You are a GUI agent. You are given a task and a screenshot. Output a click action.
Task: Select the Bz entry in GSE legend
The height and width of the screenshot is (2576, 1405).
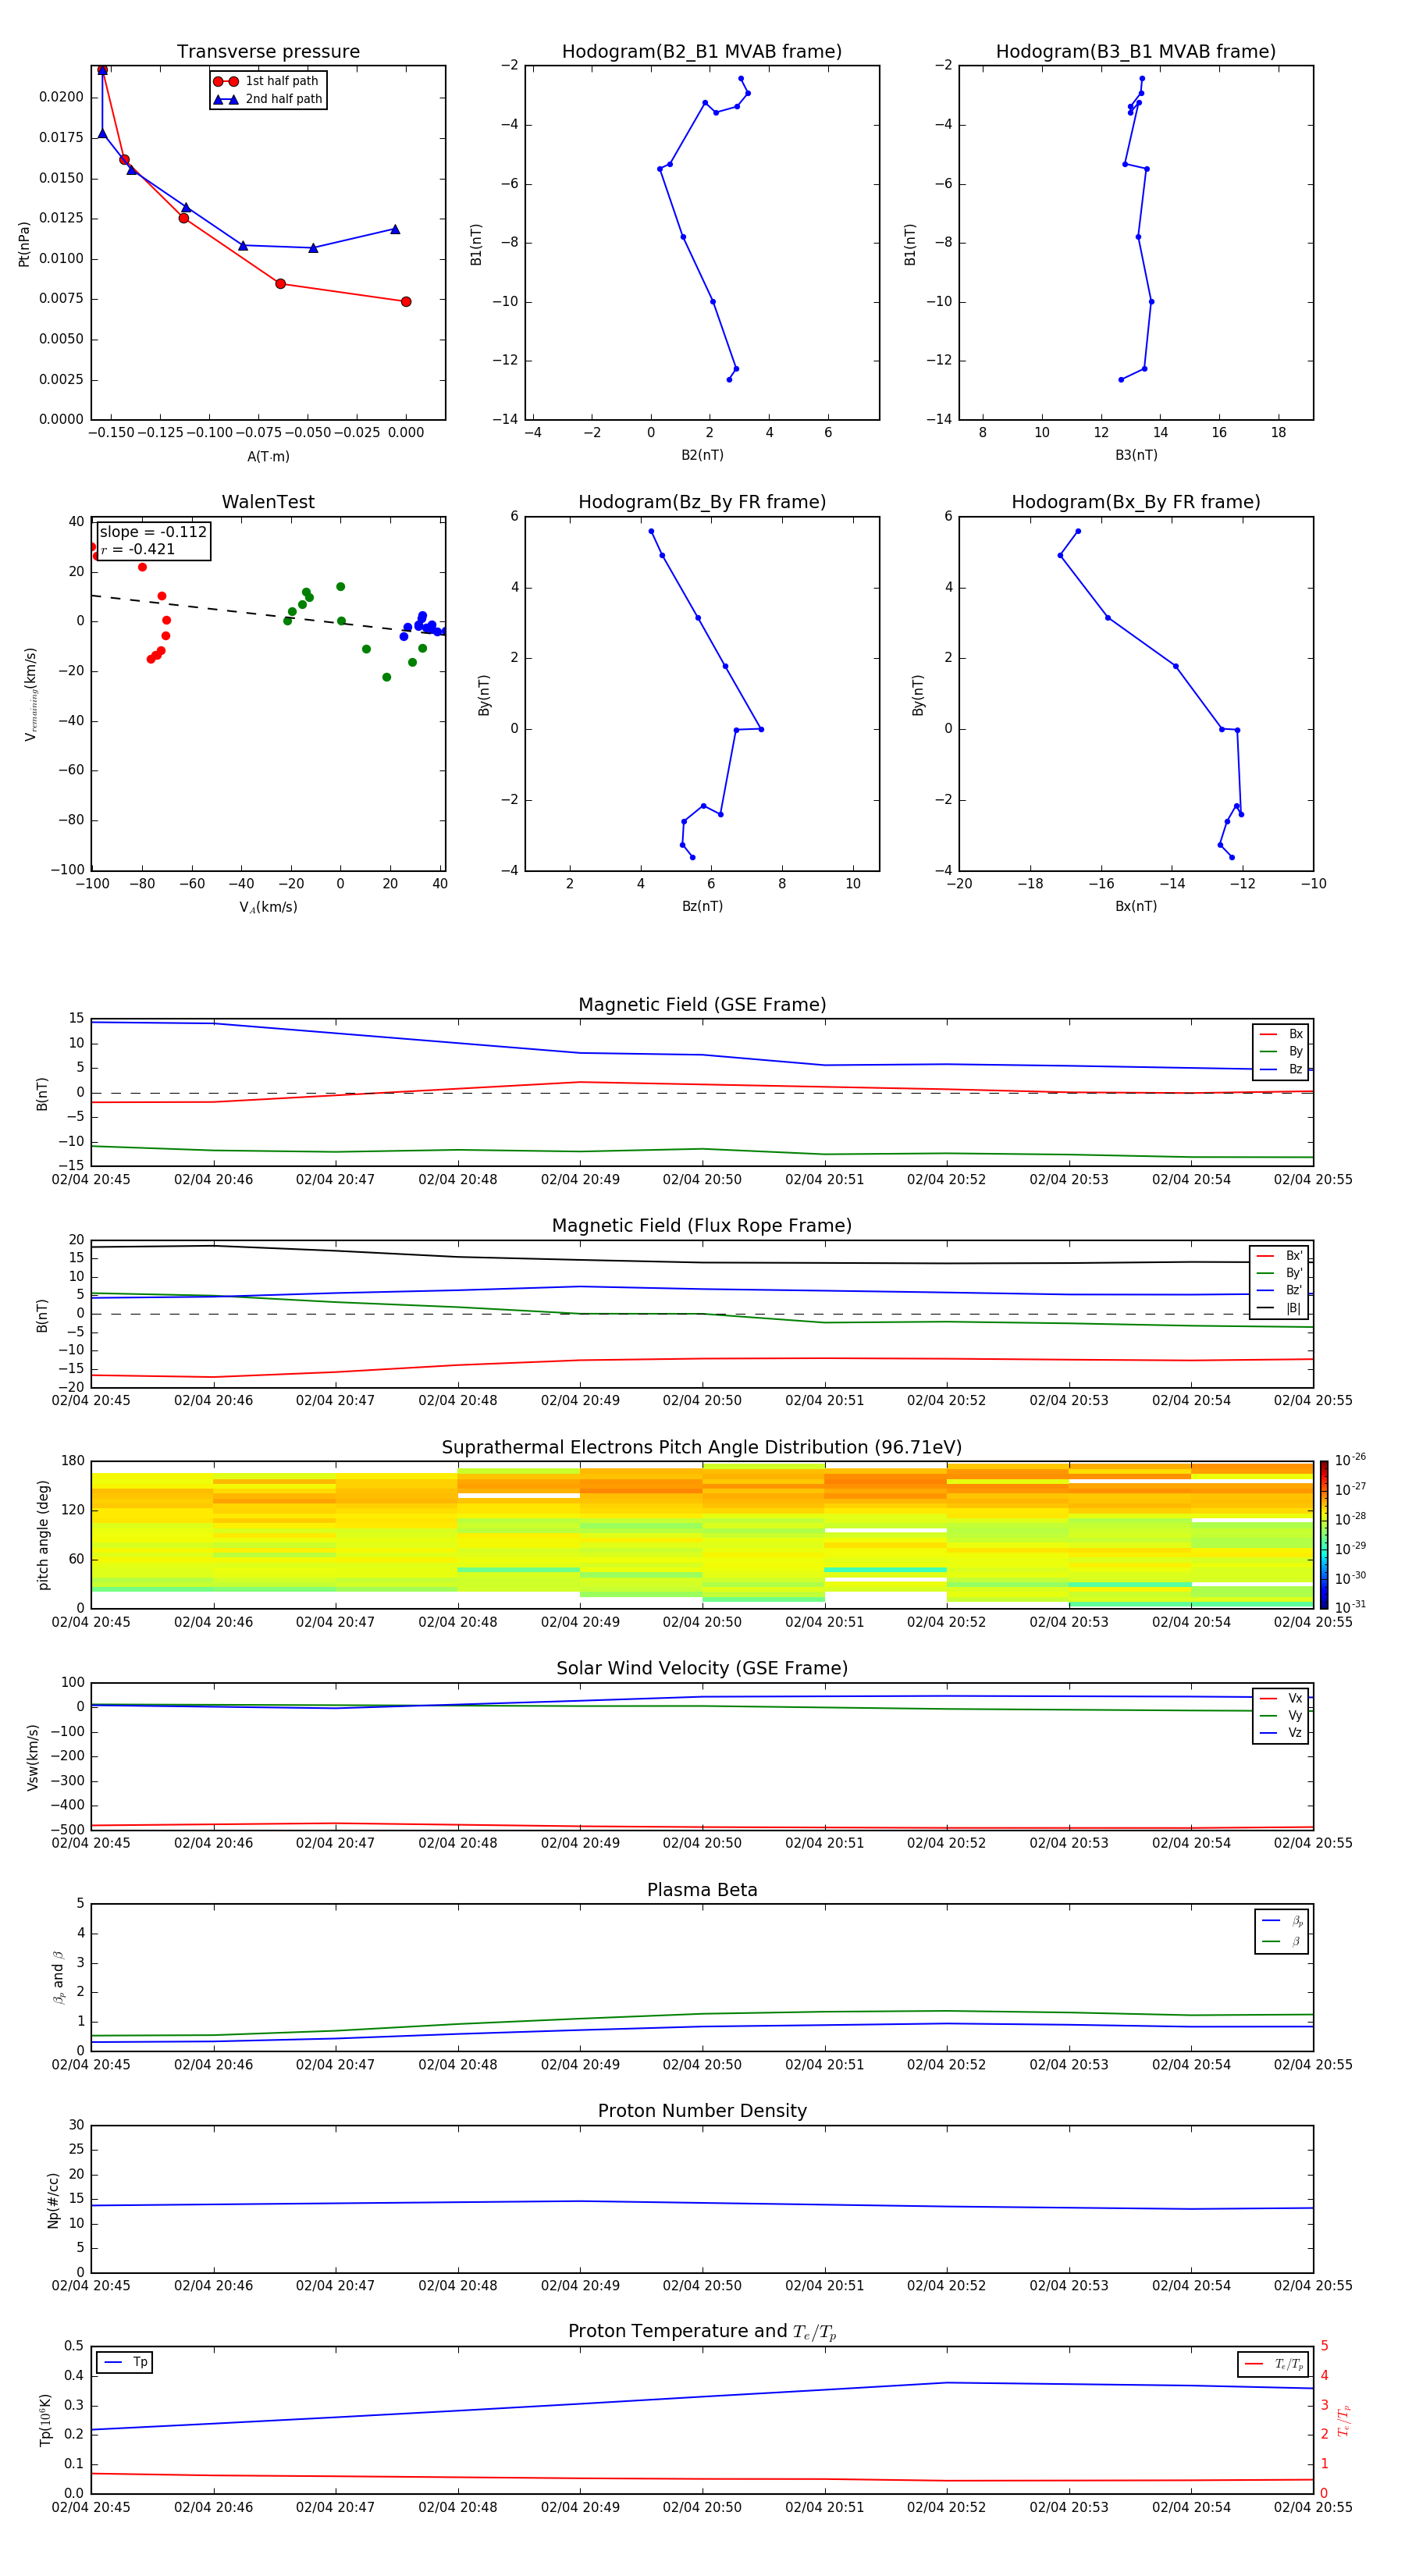(x=1281, y=1069)
